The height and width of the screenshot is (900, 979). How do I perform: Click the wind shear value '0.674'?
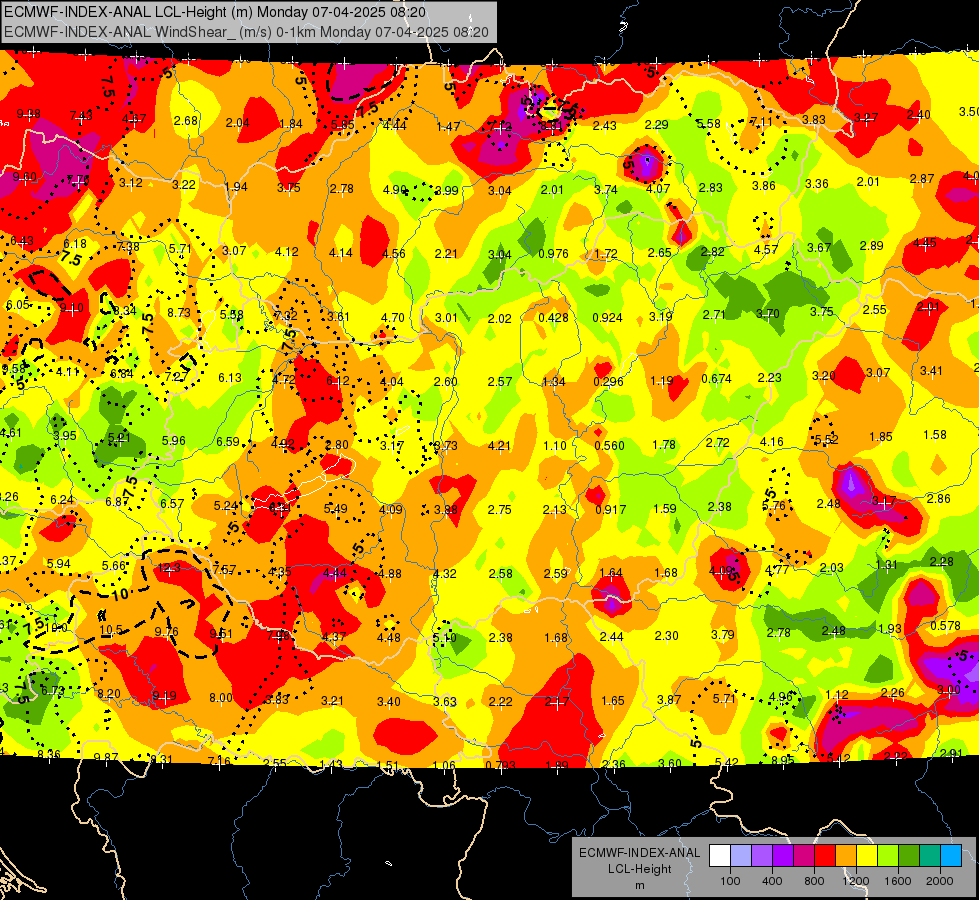716,378
